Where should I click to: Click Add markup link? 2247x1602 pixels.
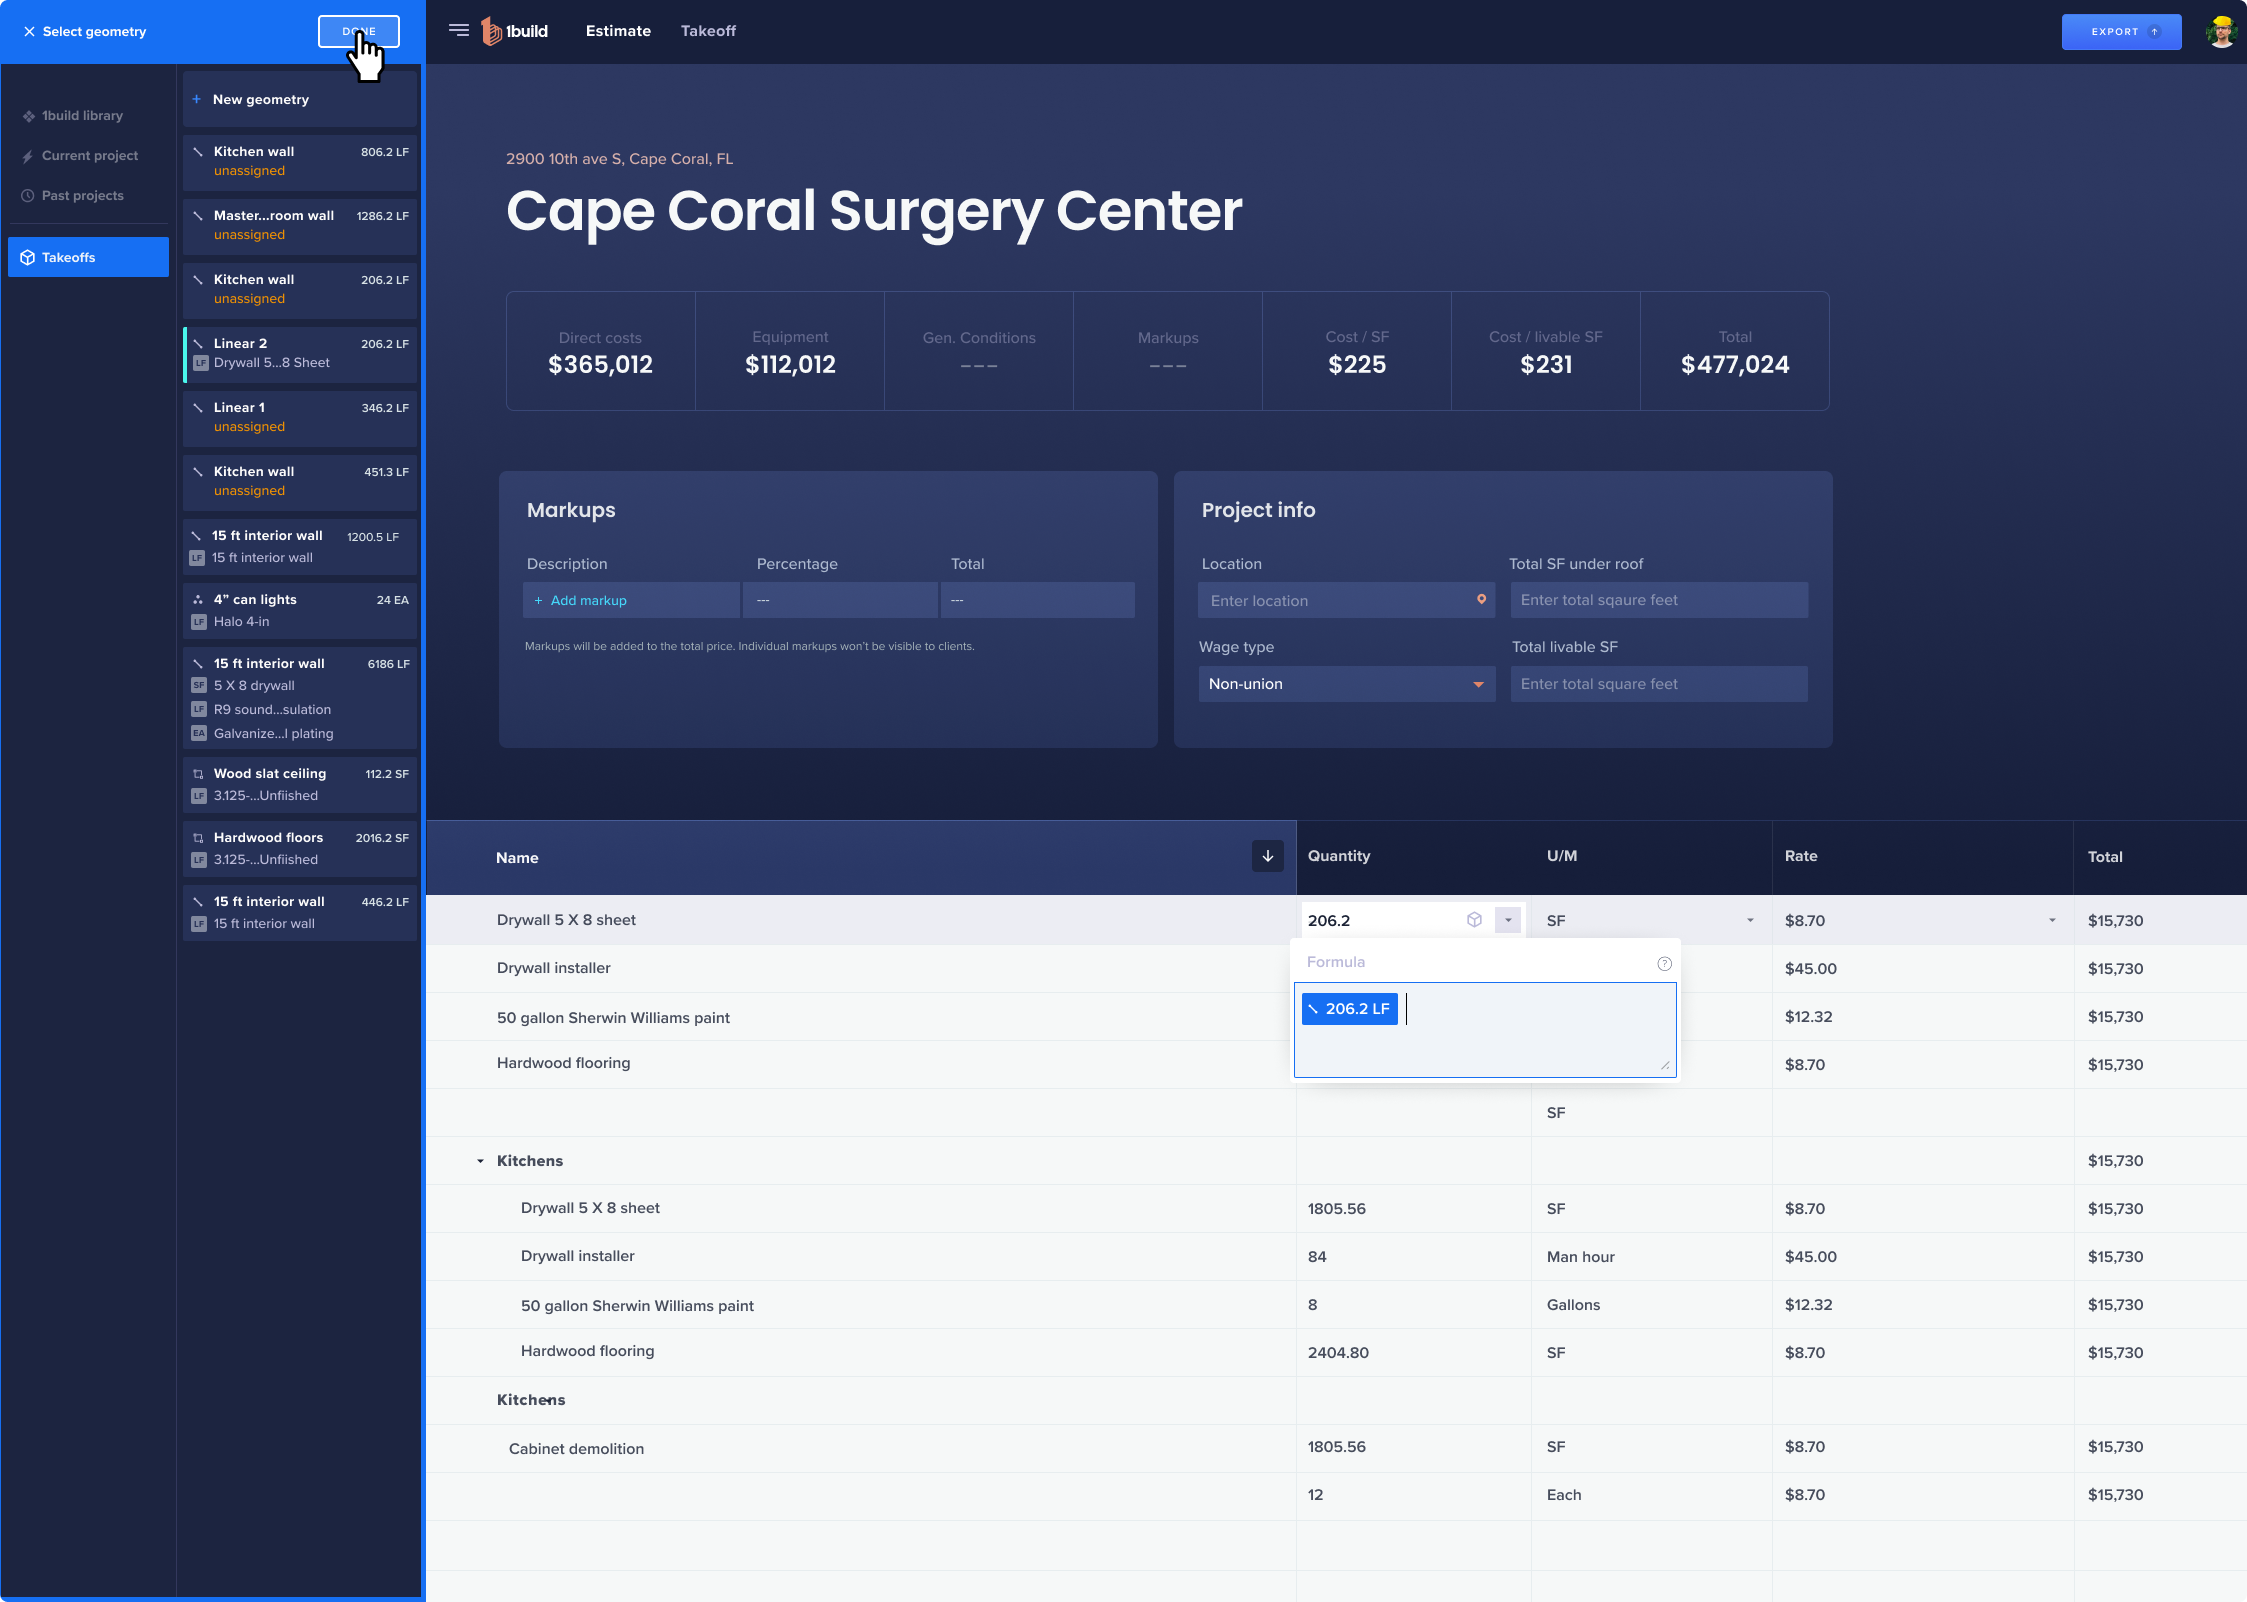[588, 600]
